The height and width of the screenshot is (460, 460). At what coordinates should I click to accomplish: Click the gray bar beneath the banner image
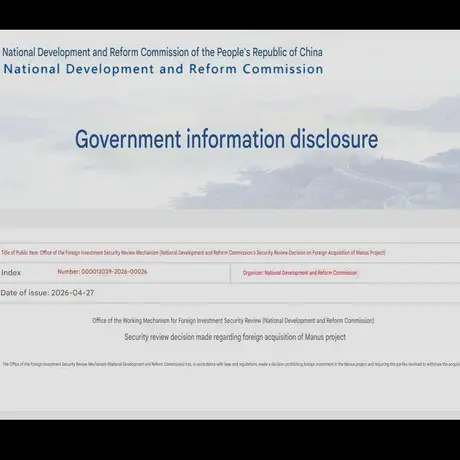point(230,219)
